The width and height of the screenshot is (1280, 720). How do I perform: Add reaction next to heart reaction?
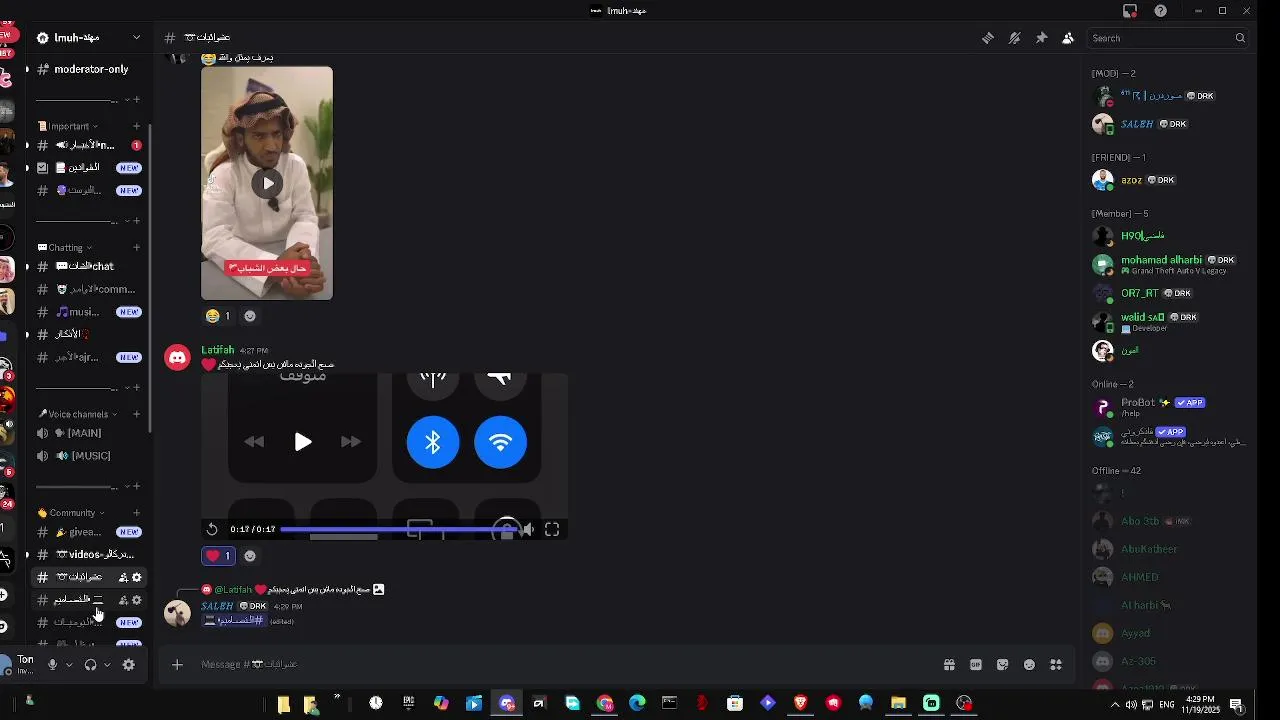coord(250,556)
